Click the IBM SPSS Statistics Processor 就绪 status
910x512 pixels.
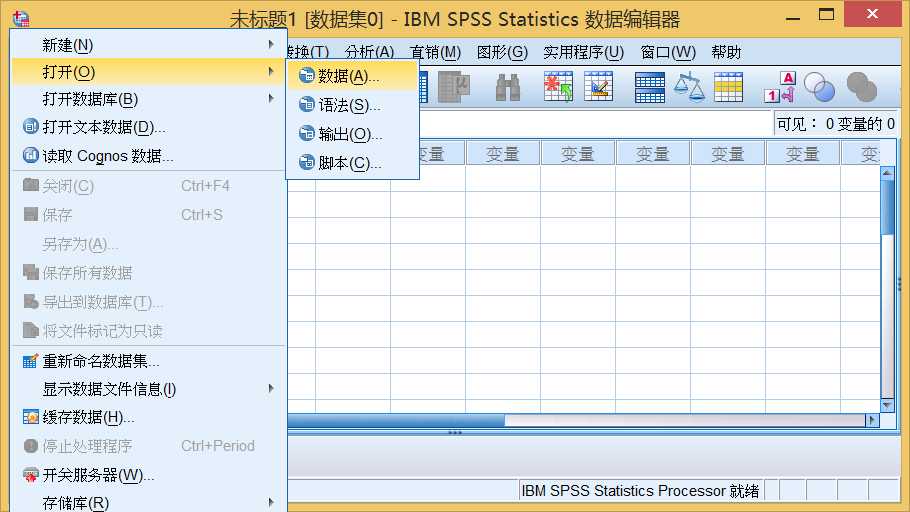(x=640, y=491)
